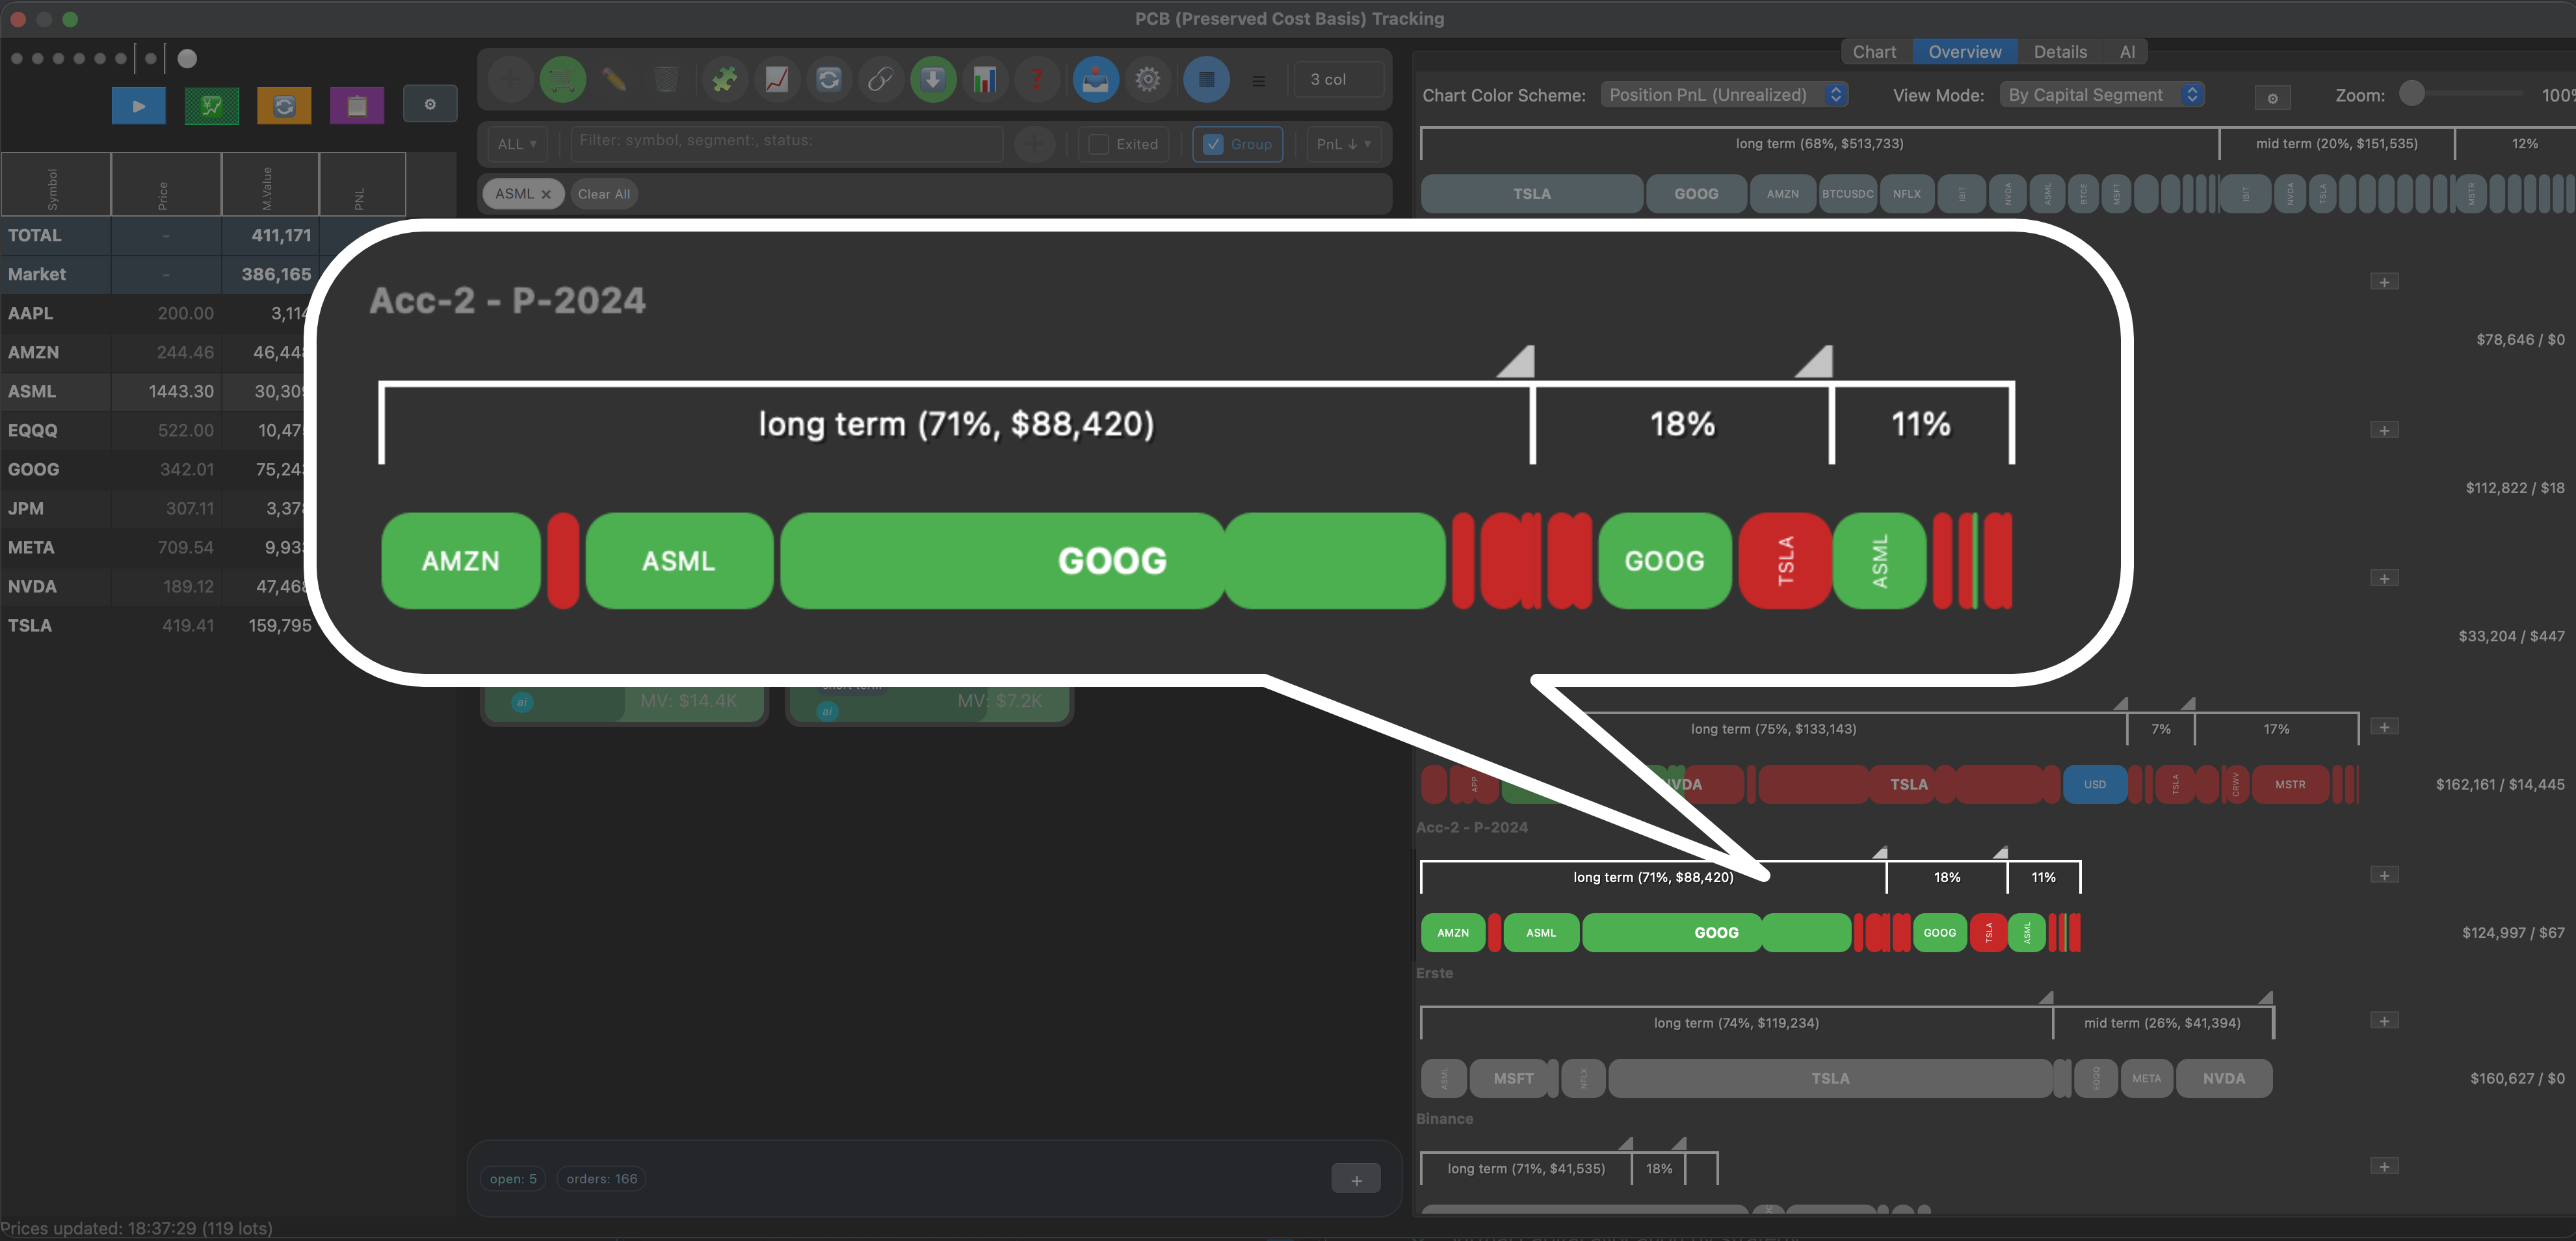Open the gear button beside the purple clipboard

click(430, 104)
